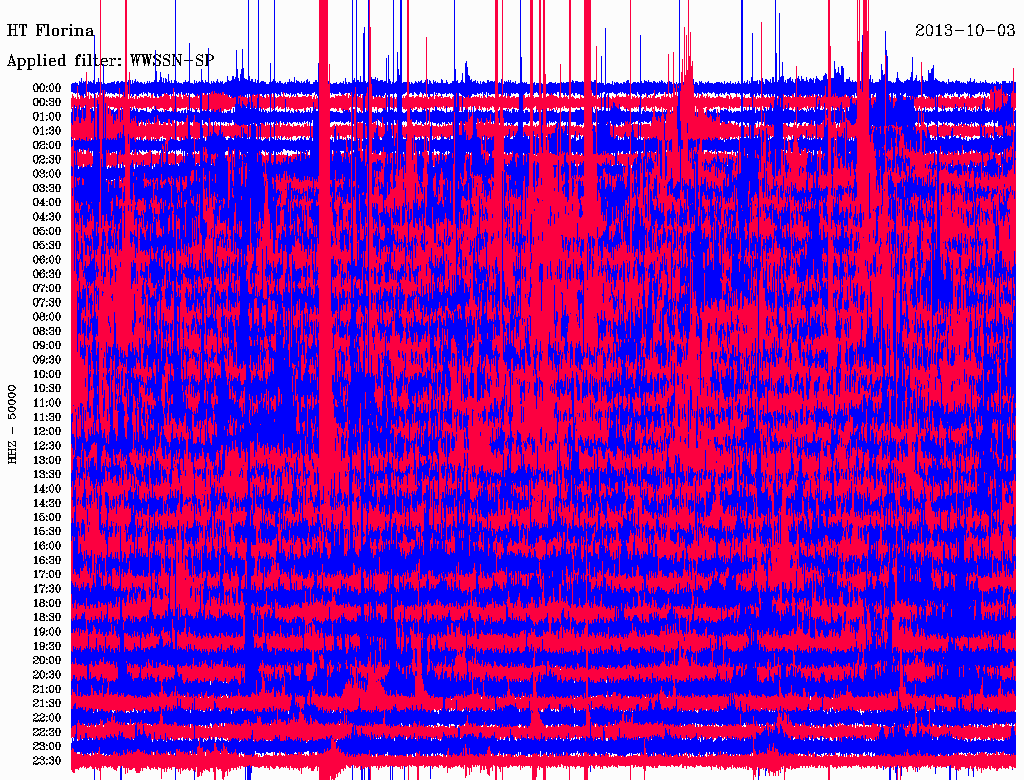Select the 09:00 time label
This screenshot has width=1024, height=780.
point(47,345)
